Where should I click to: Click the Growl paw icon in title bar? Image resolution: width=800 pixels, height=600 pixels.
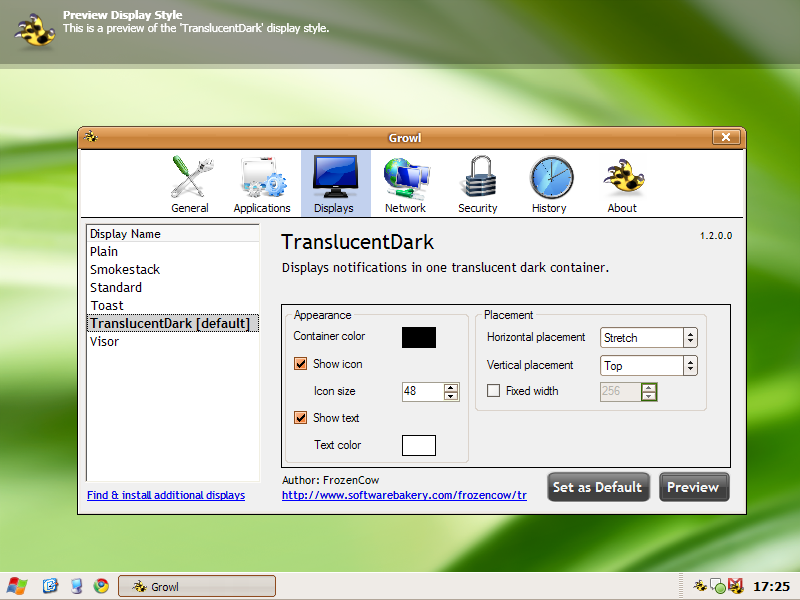click(x=91, y=137)
